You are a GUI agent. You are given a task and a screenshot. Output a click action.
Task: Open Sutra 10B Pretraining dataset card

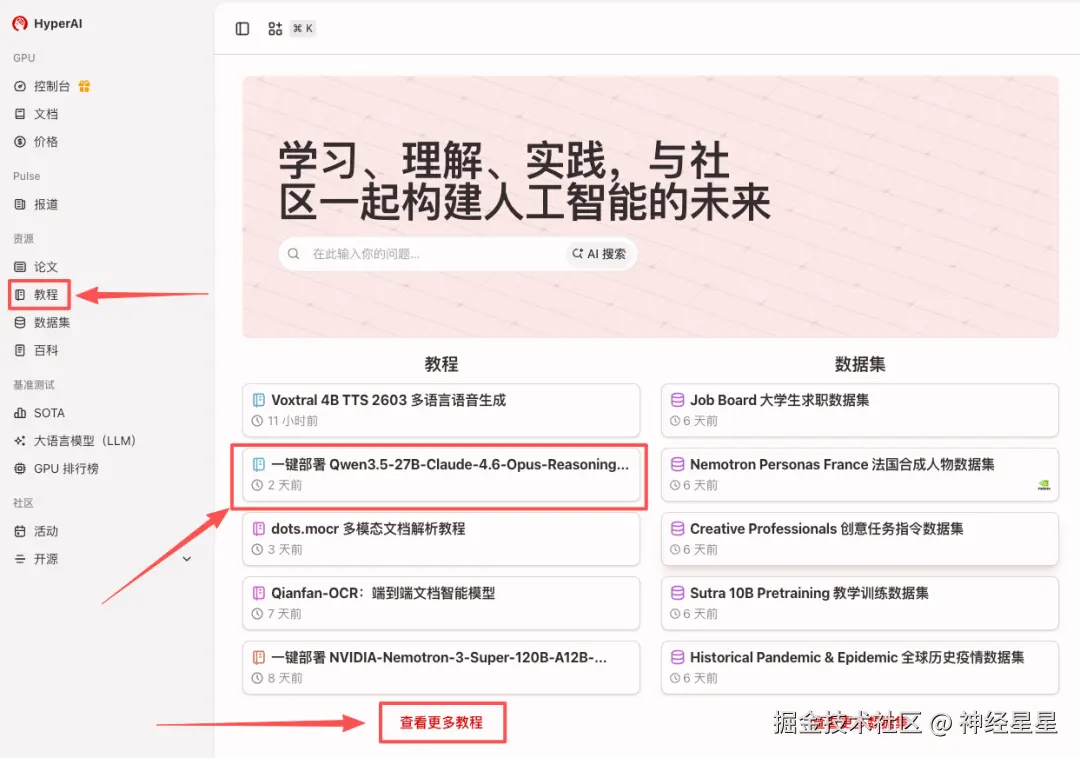pos(860,603)
